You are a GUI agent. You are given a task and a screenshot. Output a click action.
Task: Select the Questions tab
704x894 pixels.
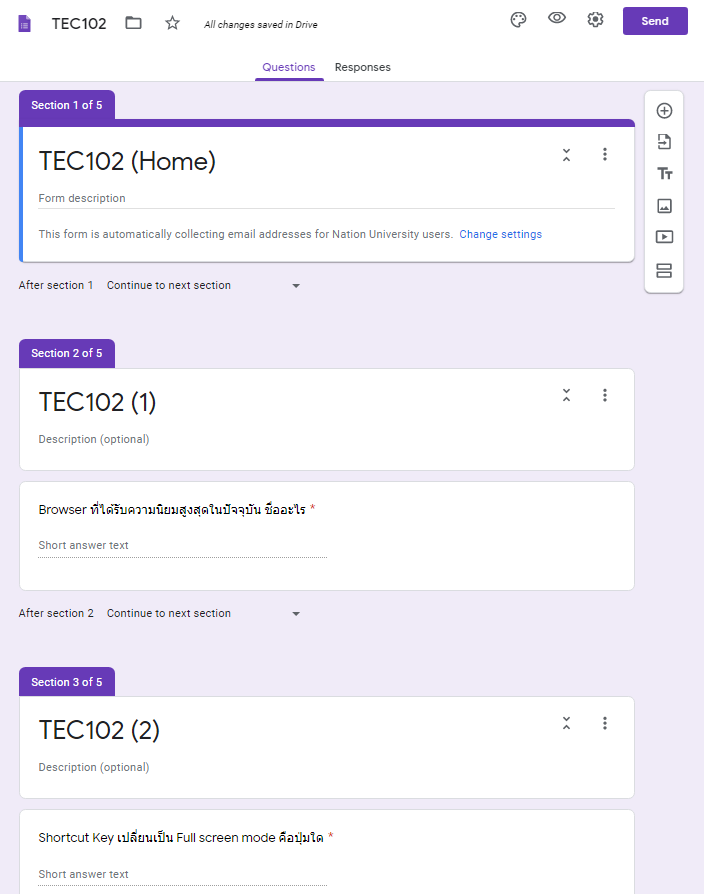(288, 68)
